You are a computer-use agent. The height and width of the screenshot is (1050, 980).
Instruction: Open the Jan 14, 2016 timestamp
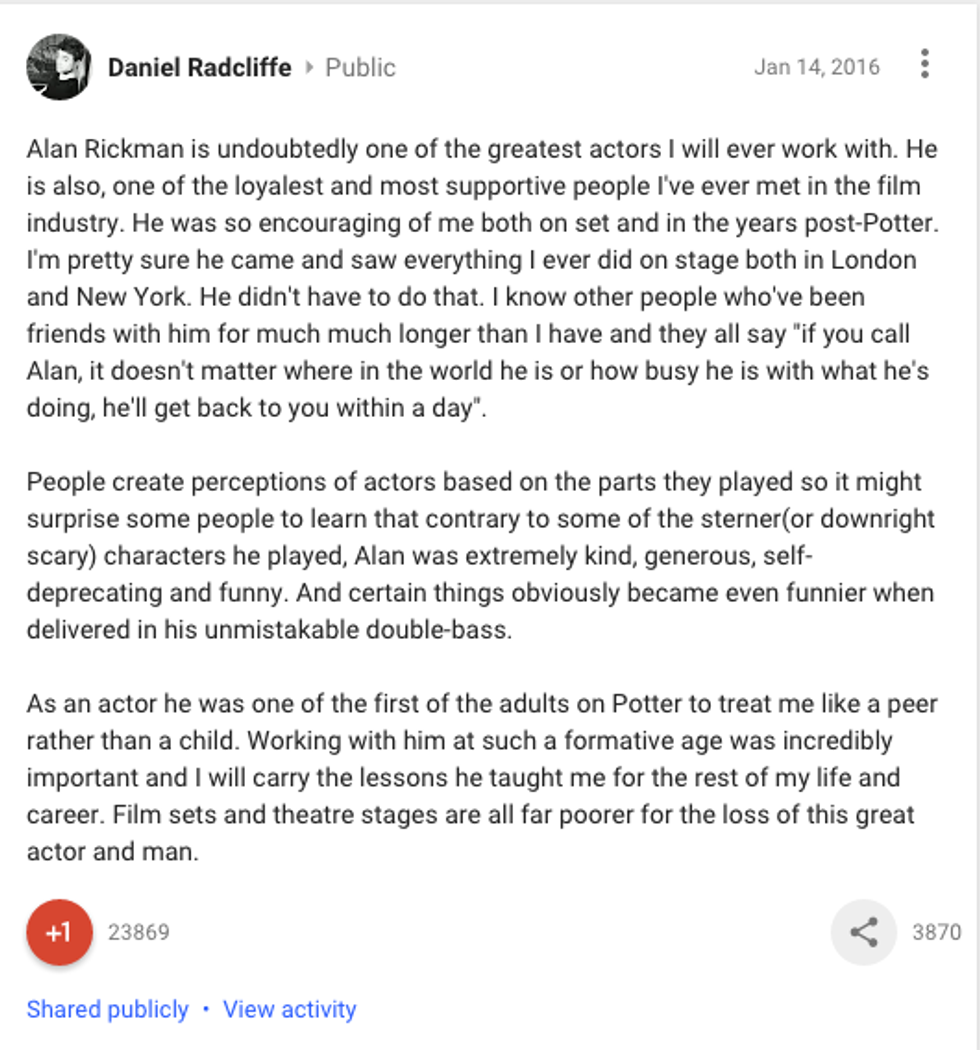817,67
